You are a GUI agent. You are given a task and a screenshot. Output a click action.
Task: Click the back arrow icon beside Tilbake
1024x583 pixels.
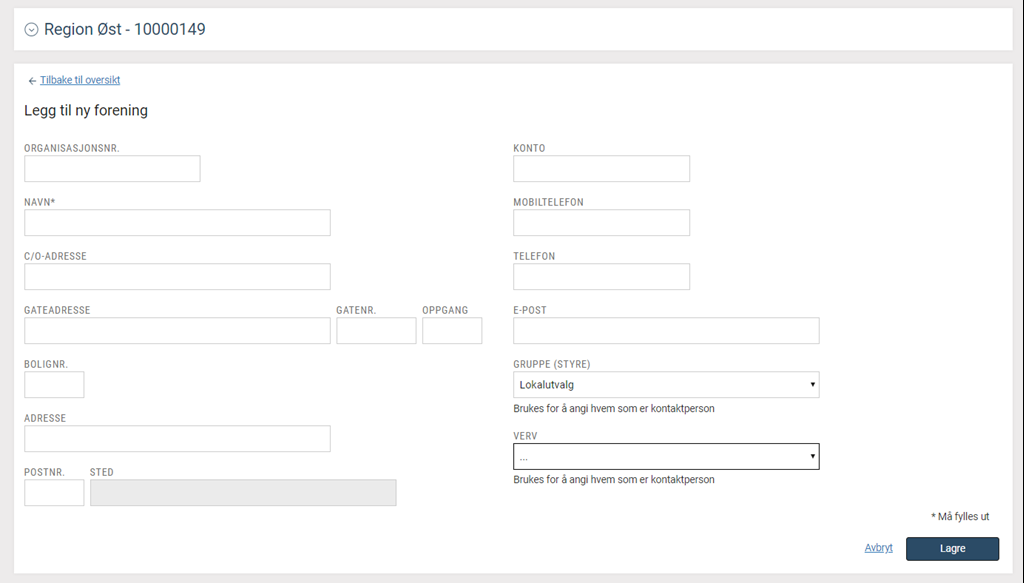pyautogui.click(x=32, y=81)
